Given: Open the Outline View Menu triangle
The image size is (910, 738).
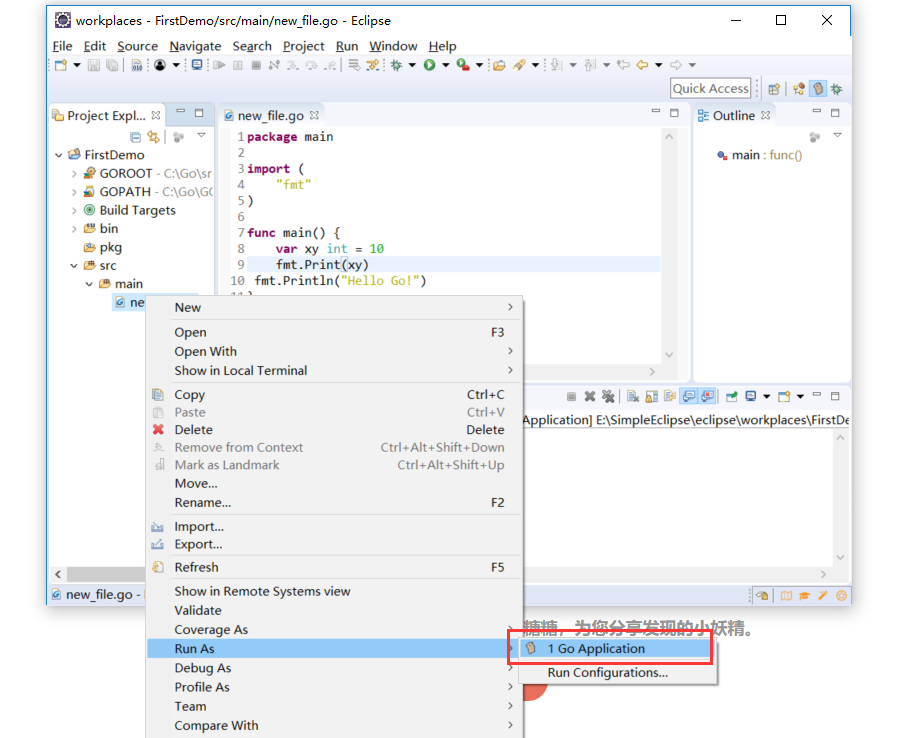Looking at the screenshot, I should [x=837, y=136].
